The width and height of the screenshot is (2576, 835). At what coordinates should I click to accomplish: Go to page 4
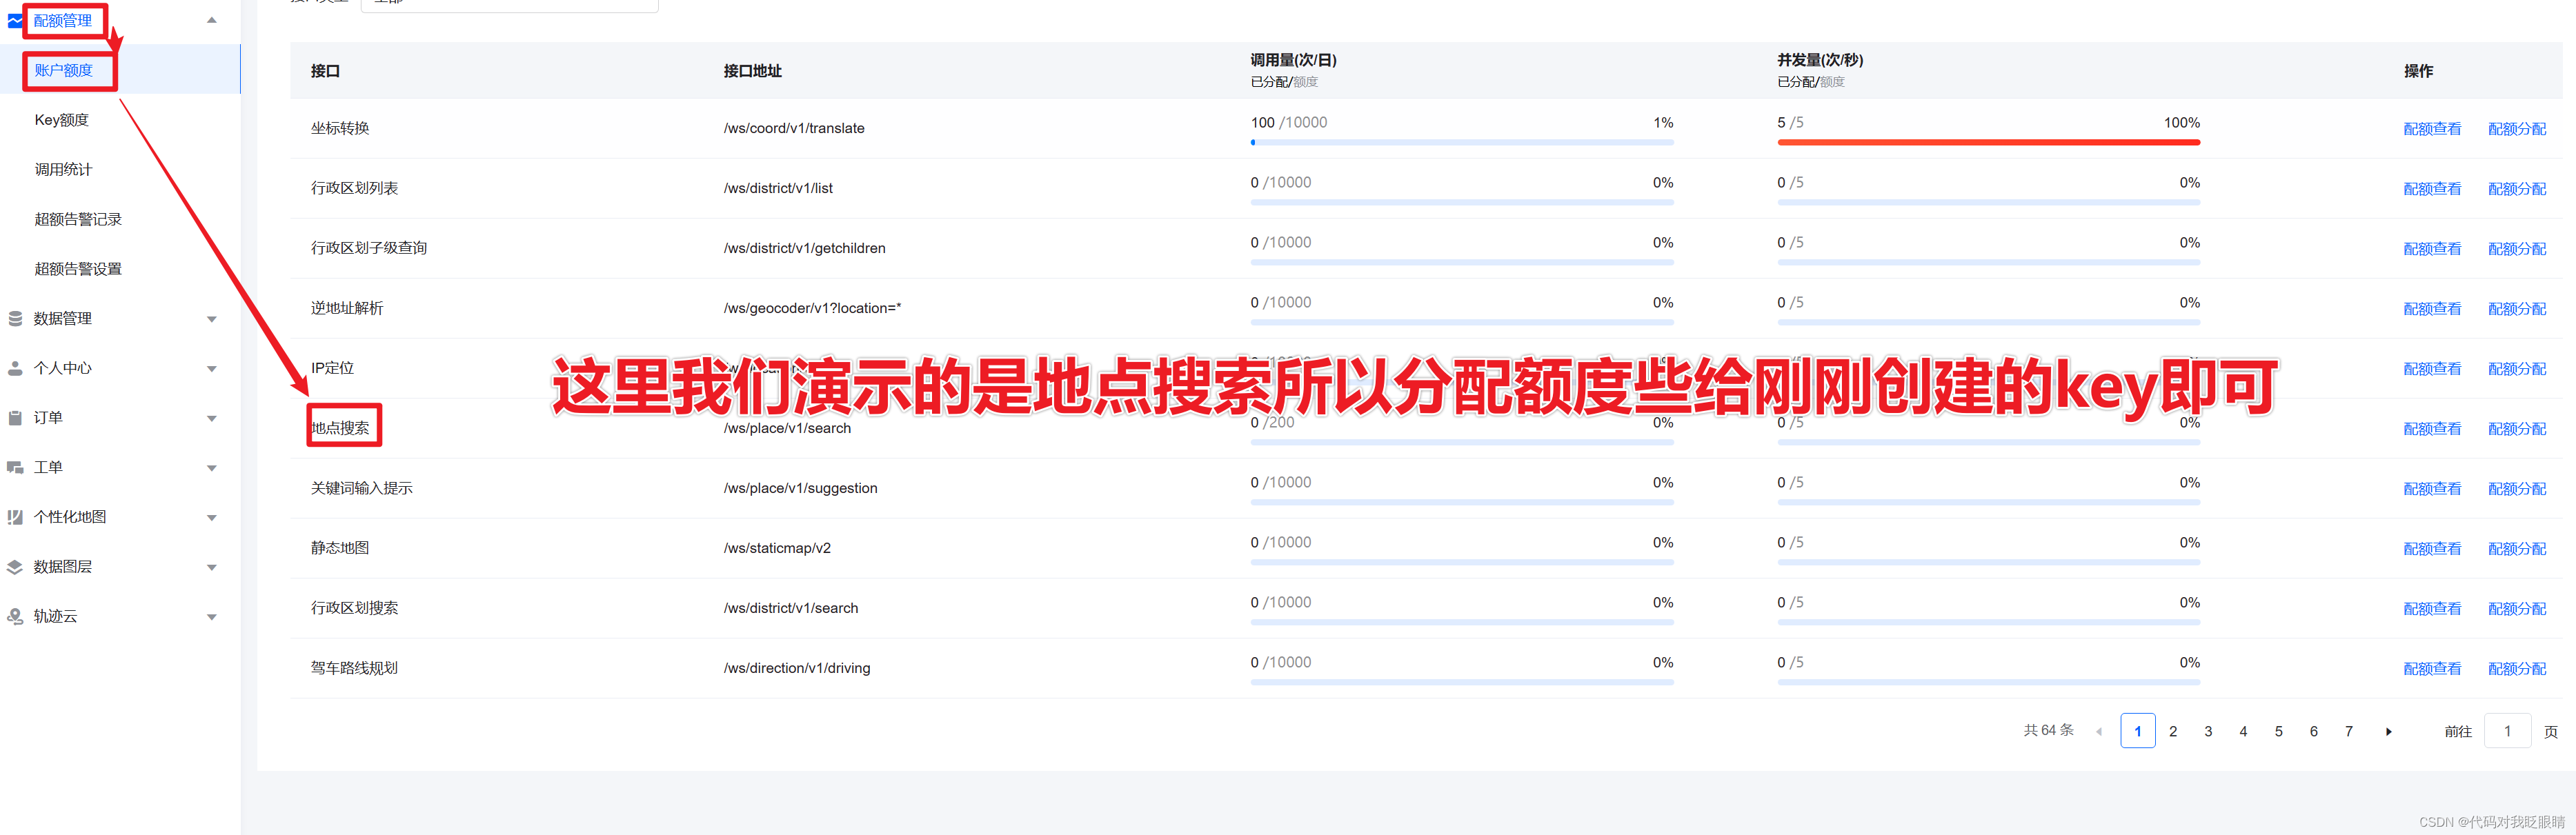[x=2243, y=731]
